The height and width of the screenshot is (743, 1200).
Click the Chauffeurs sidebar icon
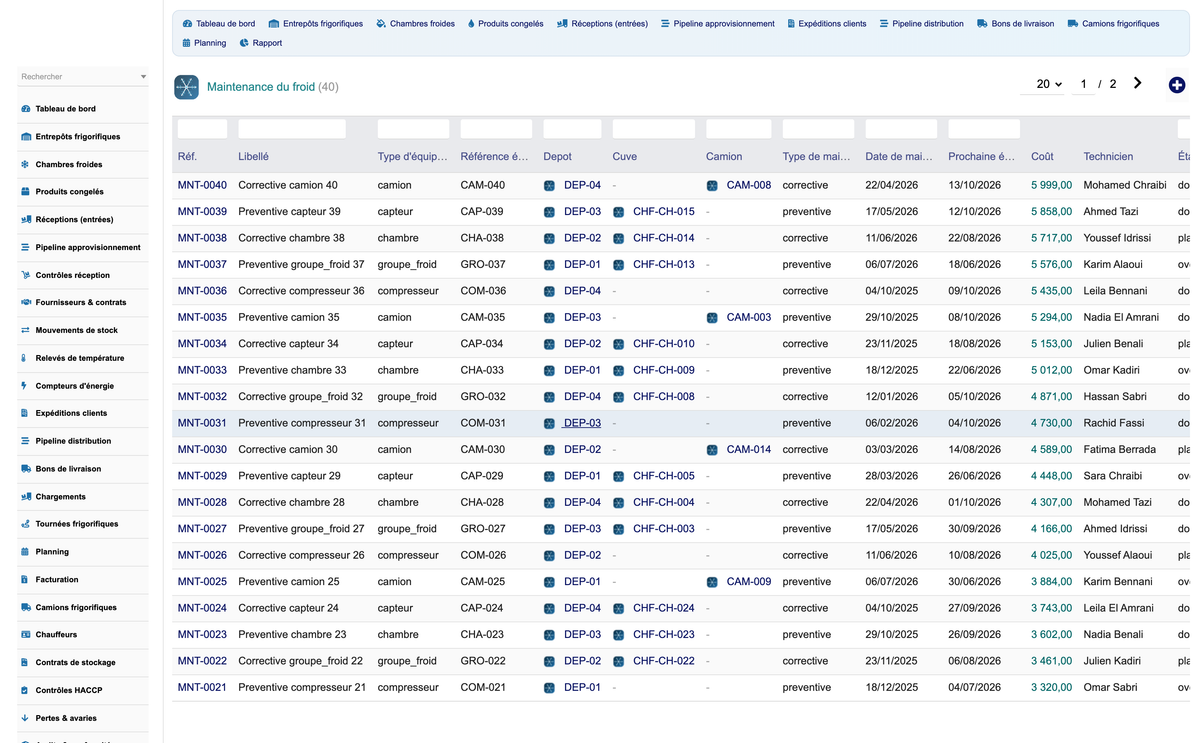(x=25, y=634)
